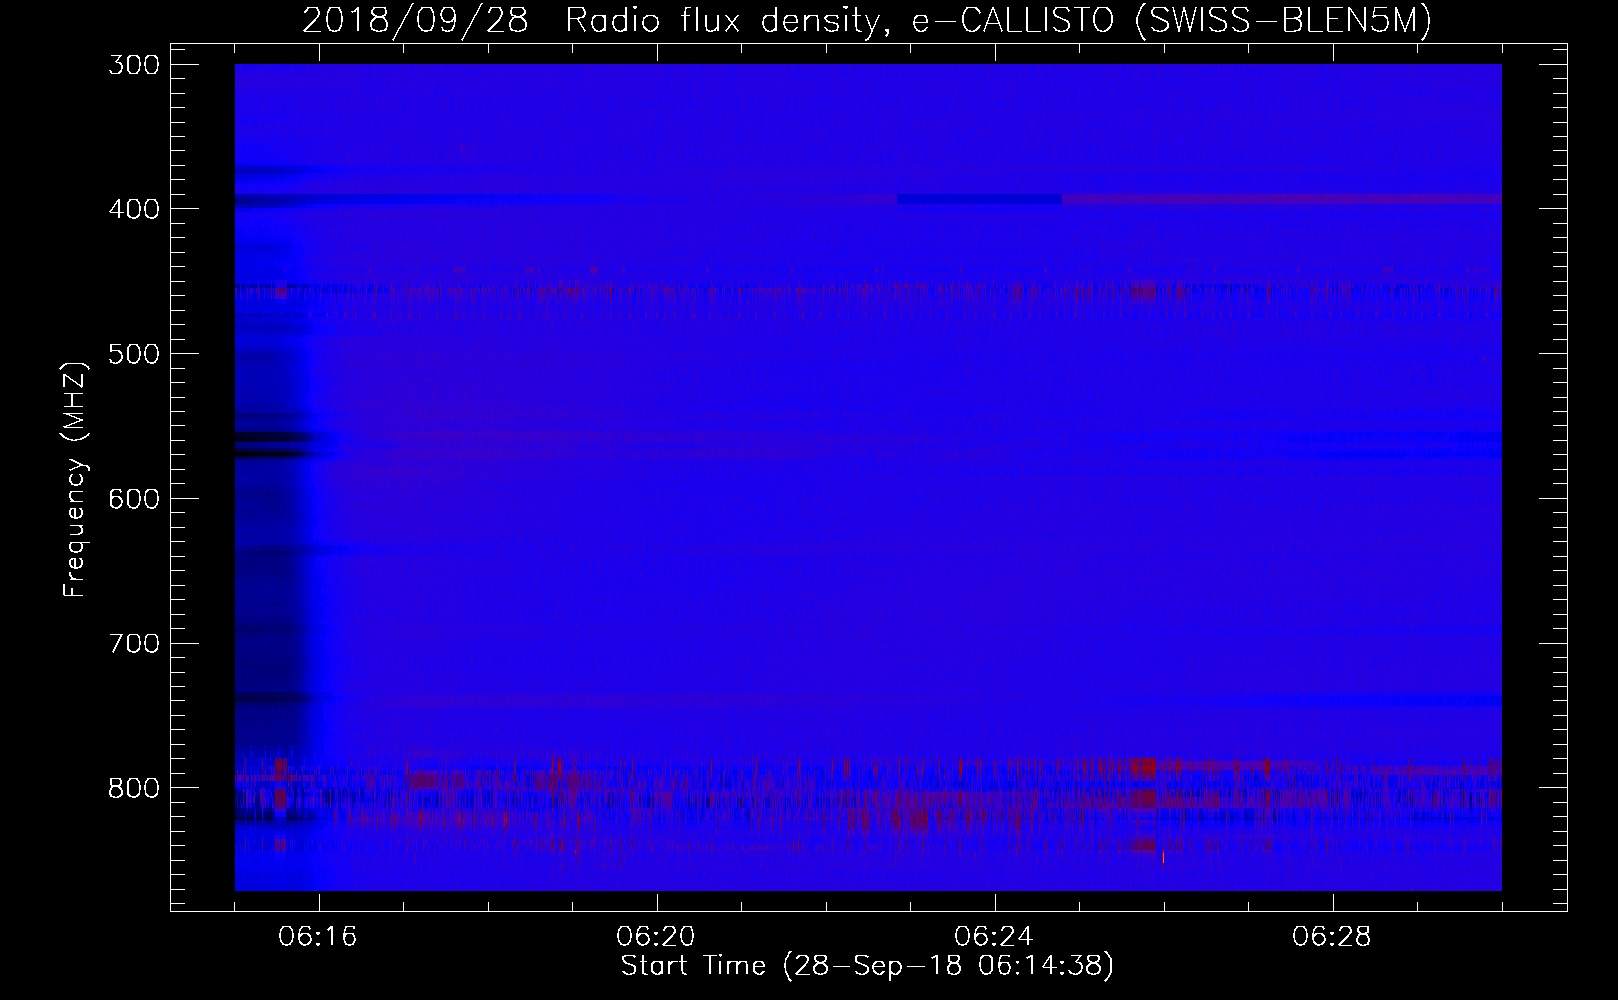This screenshot has height=1000, width=1618.
Task: Click the 06:20 time tick label
Action: click(657, 937)
